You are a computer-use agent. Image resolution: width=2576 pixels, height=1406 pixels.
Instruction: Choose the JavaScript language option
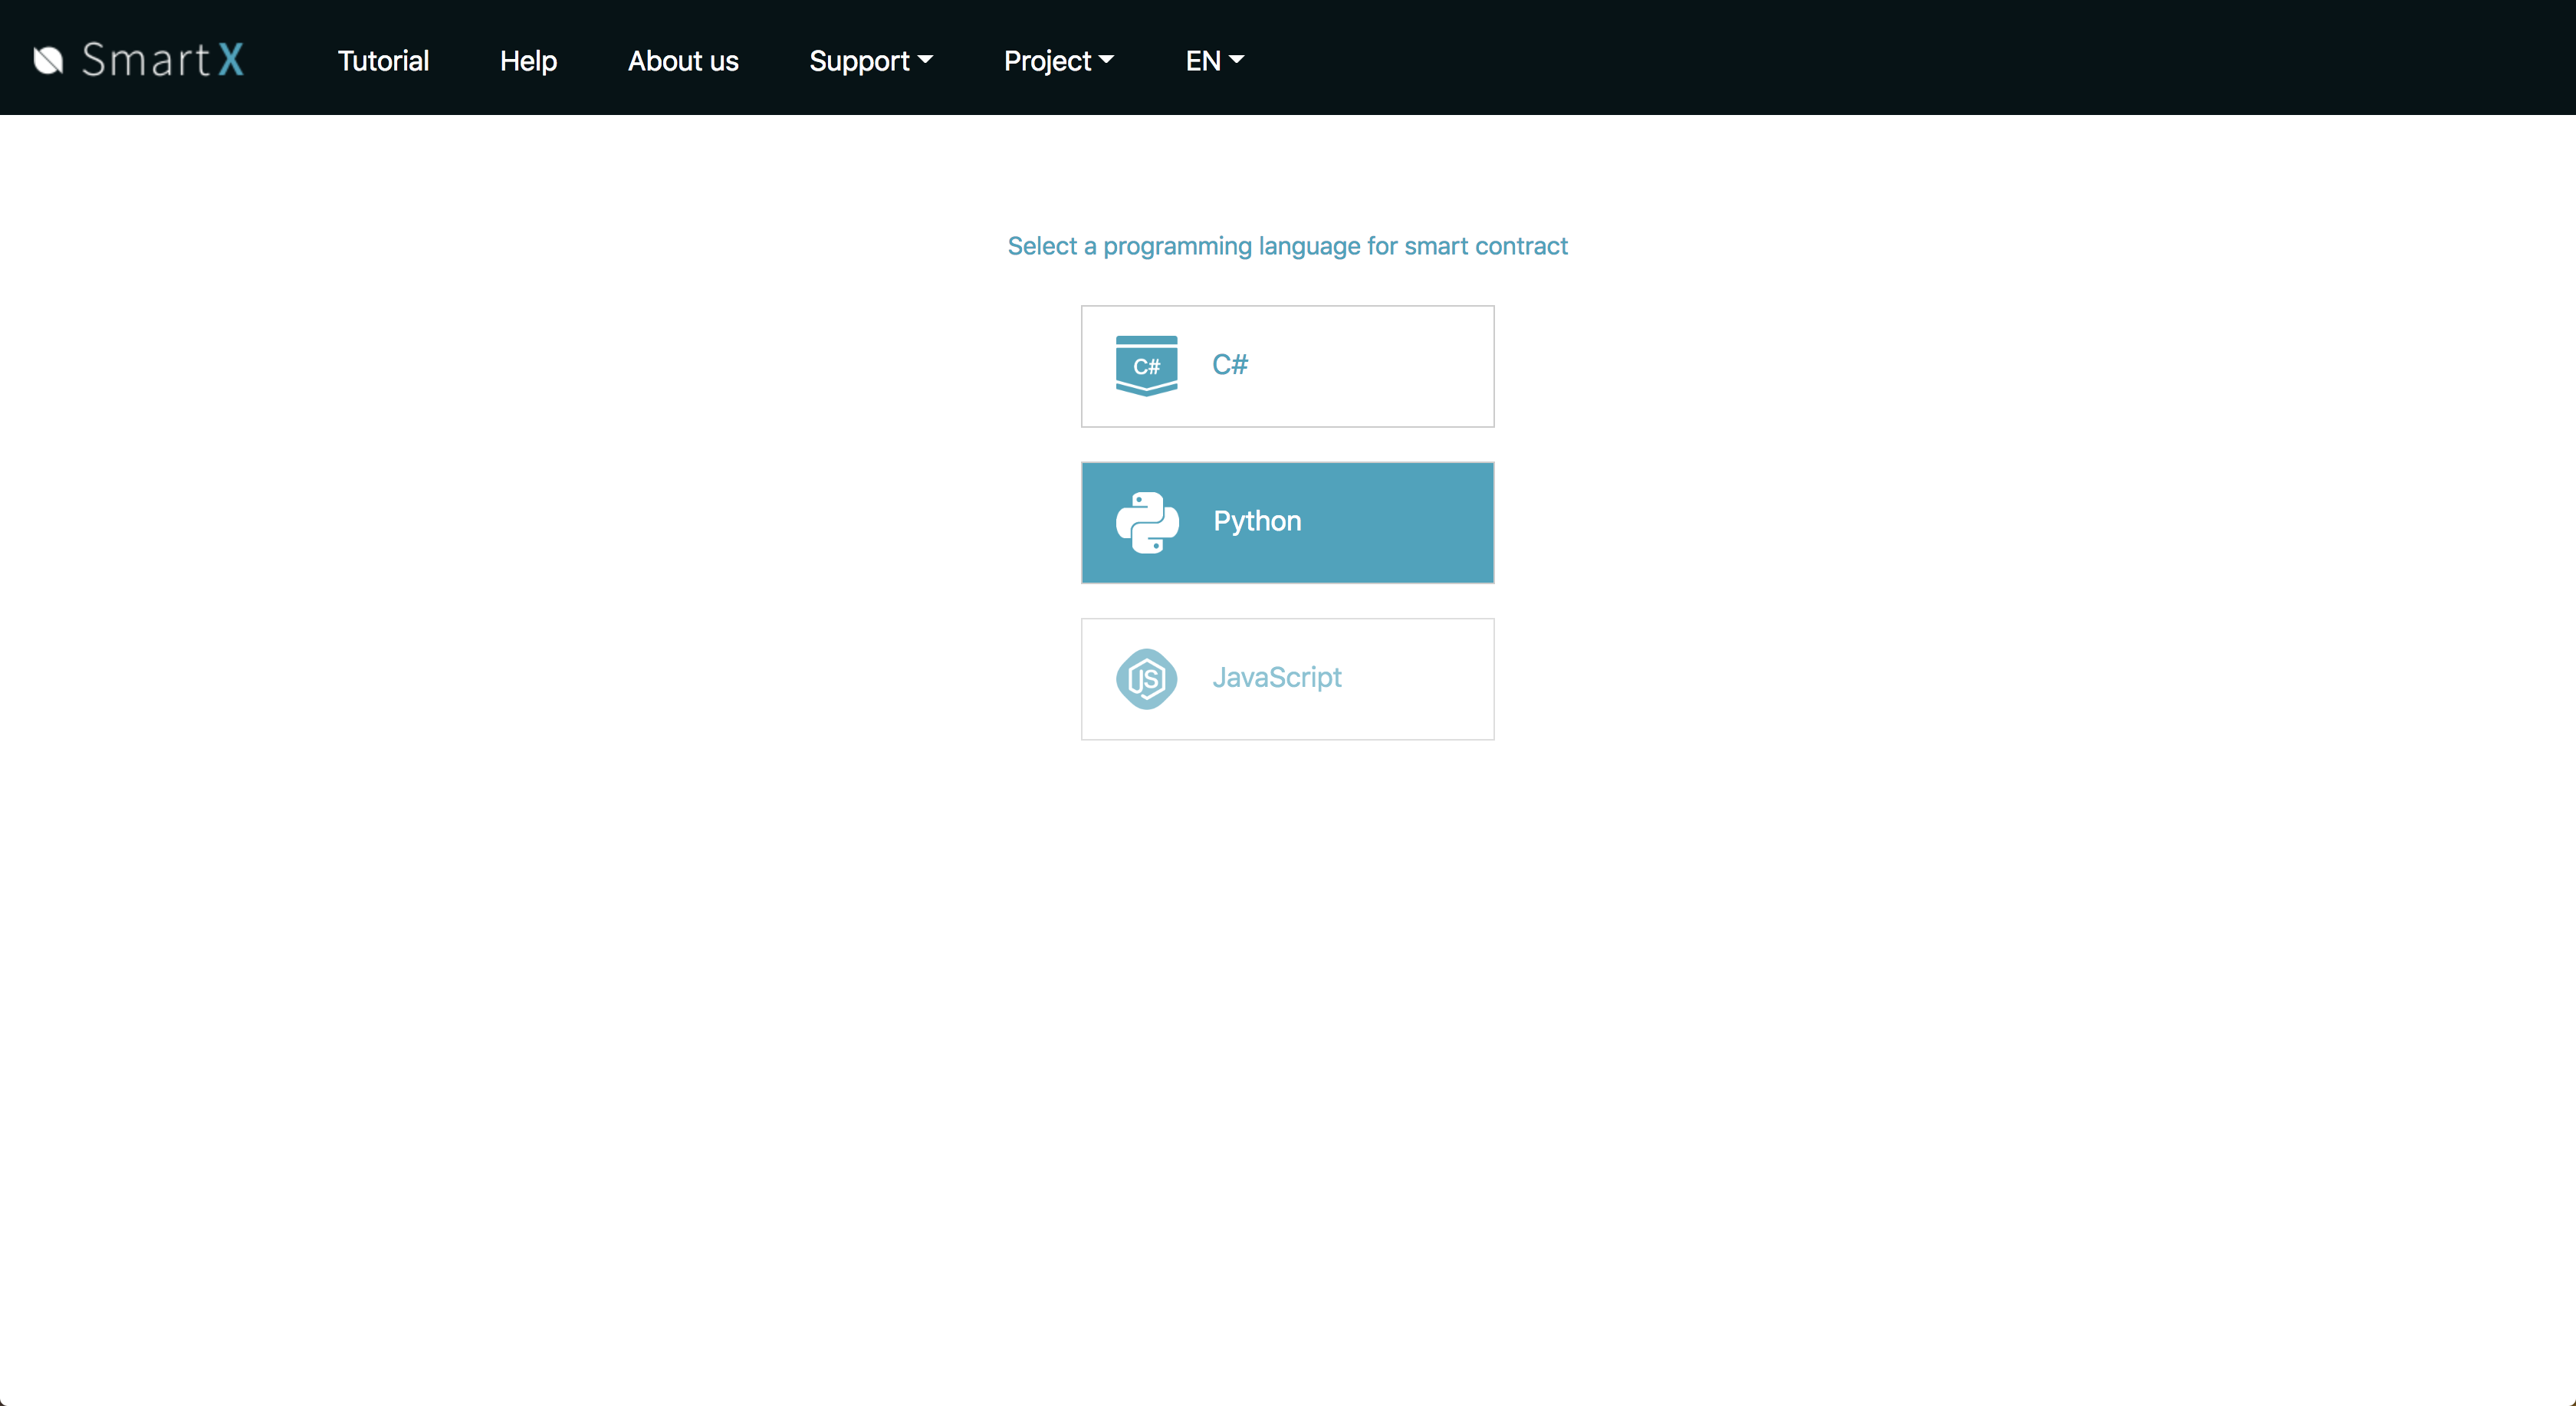point(1287,679)
